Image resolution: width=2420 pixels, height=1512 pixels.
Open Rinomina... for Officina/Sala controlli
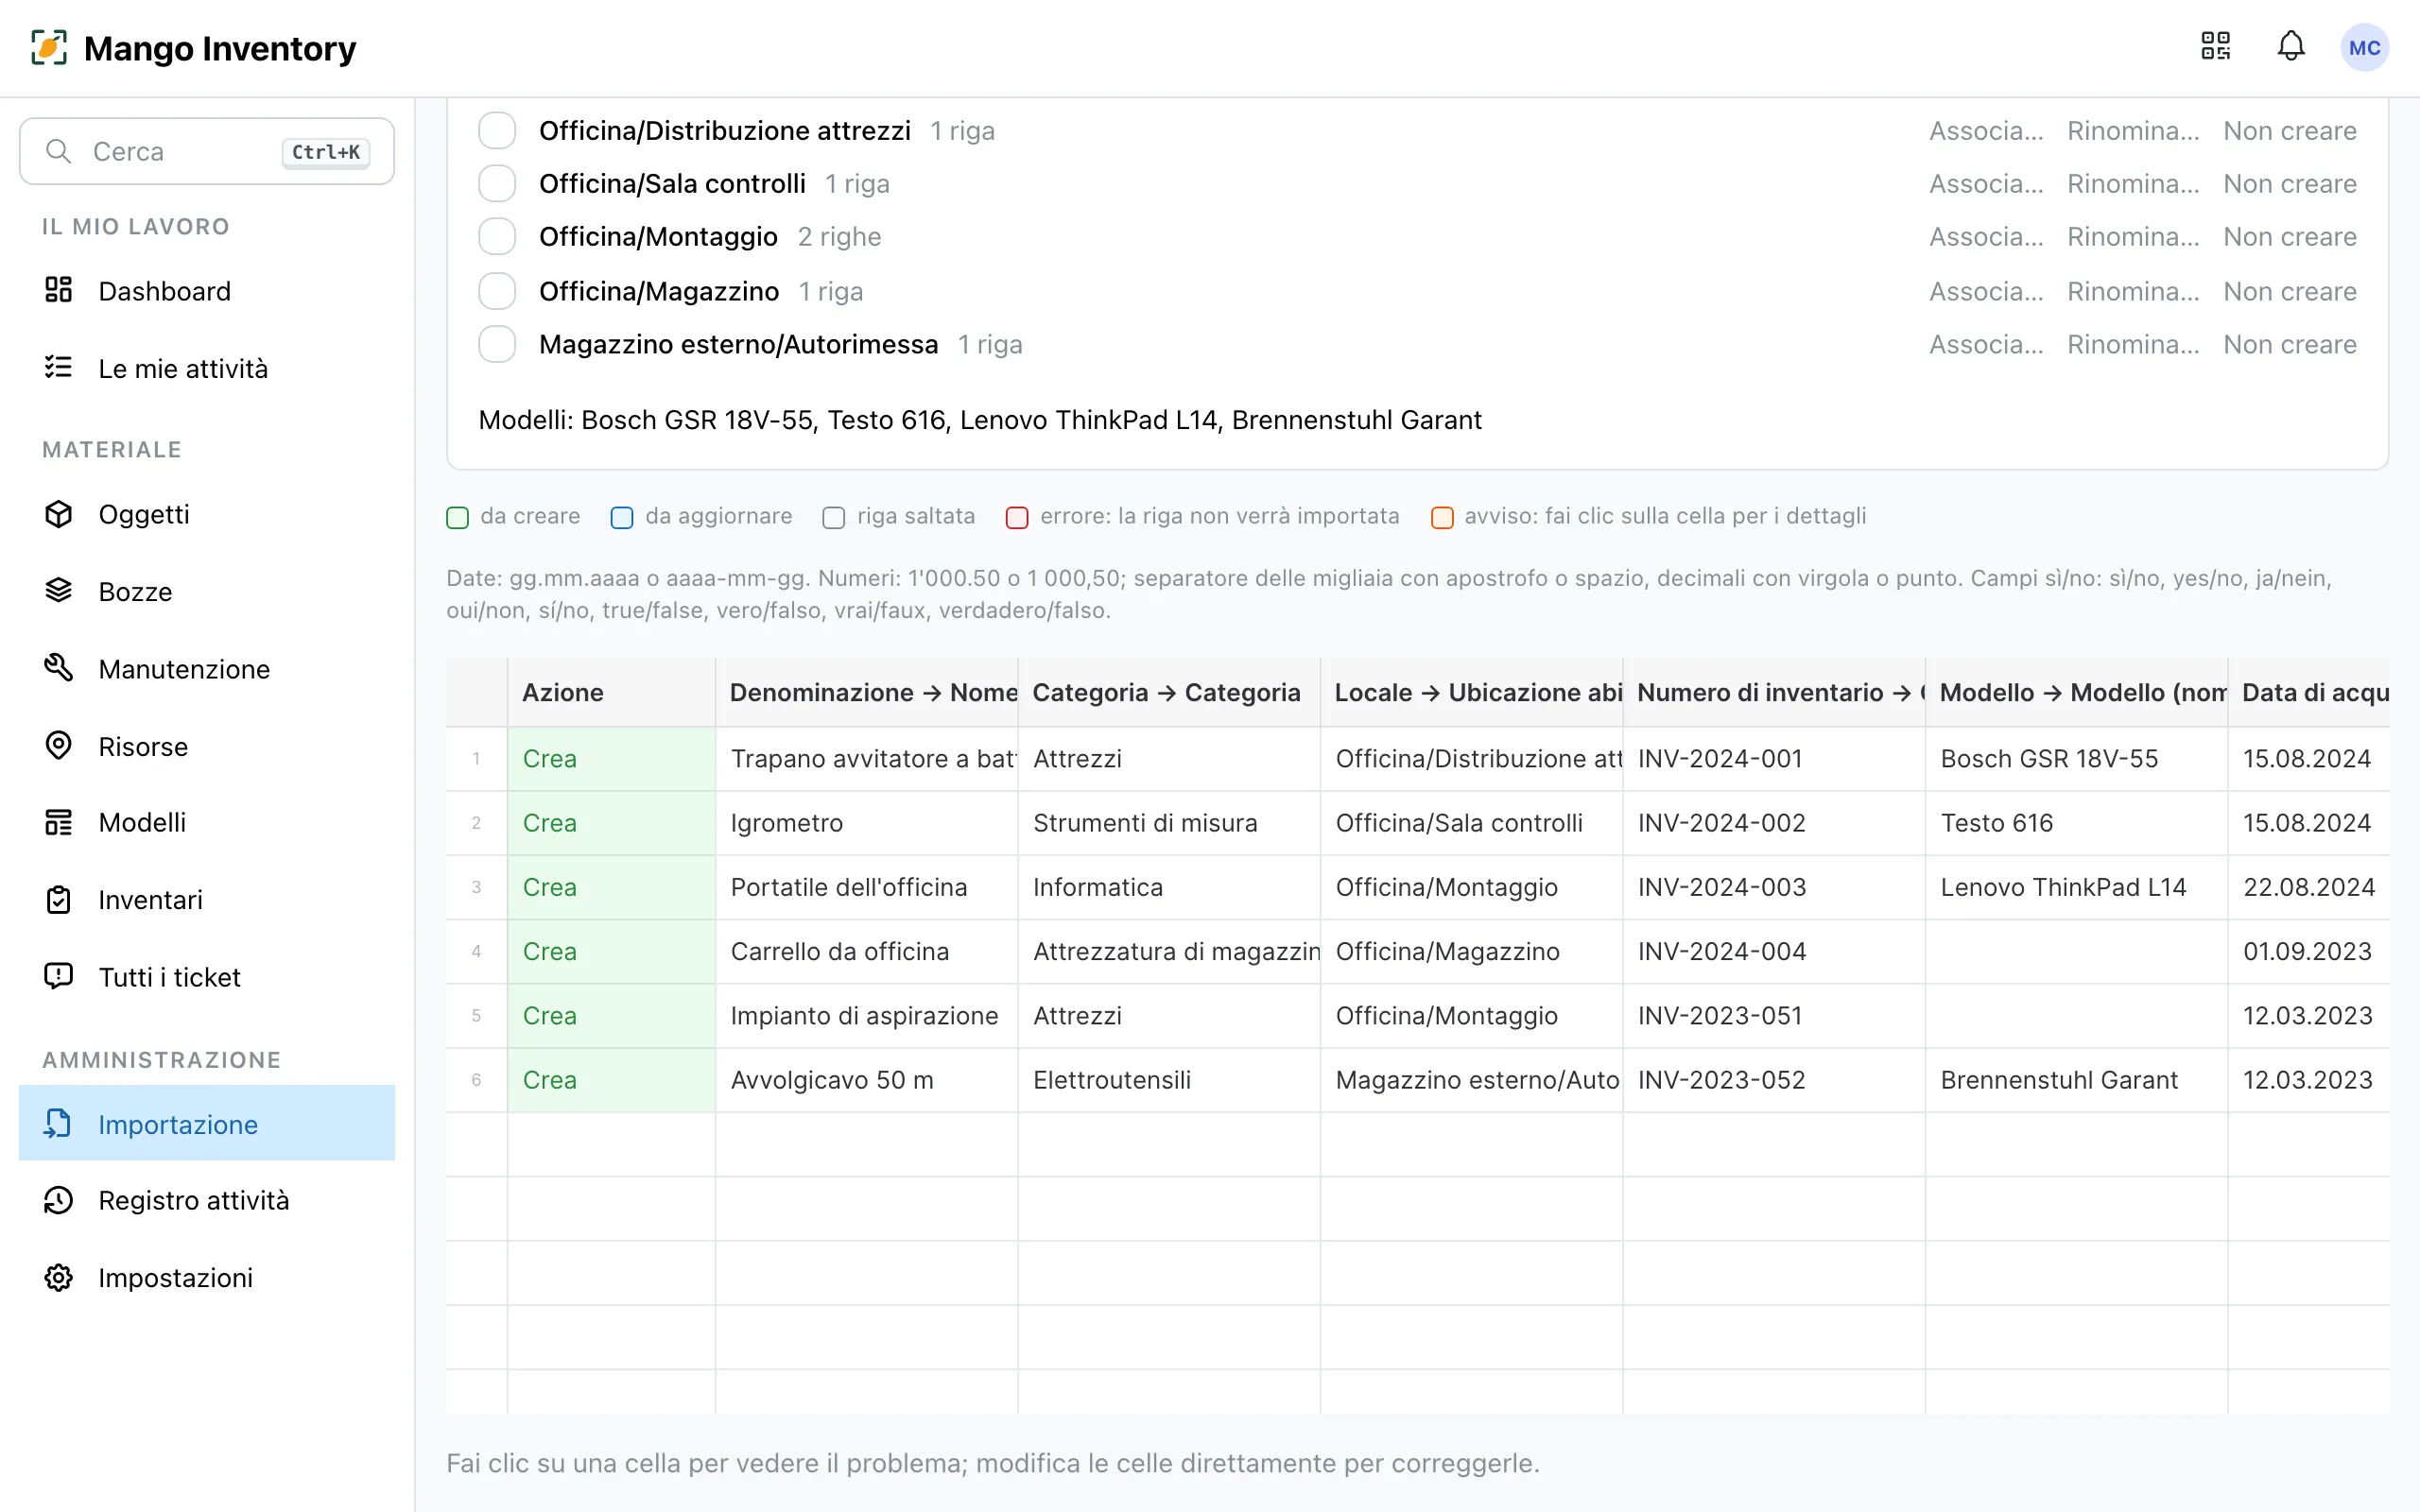tap(2133, 184)
